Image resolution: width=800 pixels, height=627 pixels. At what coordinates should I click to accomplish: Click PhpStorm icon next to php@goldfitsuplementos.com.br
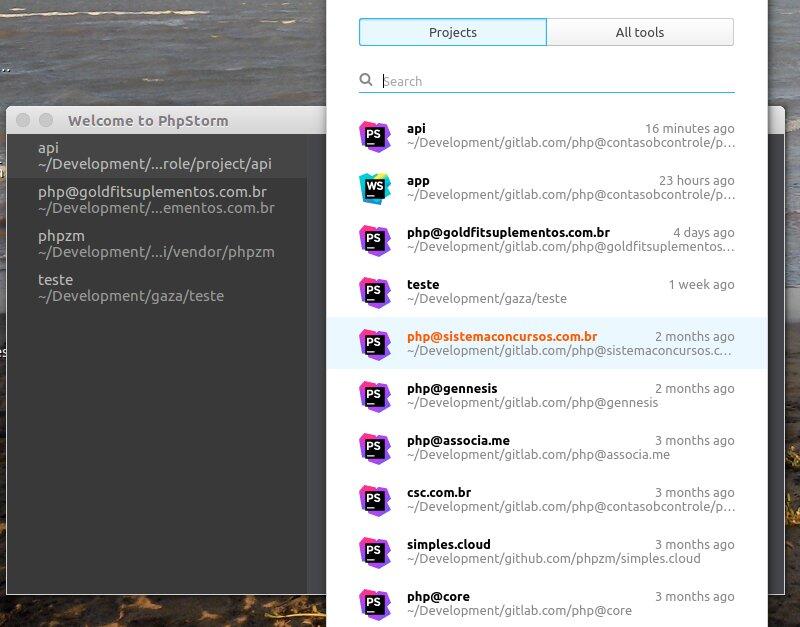pyautogui.click(x=375, y=240)
